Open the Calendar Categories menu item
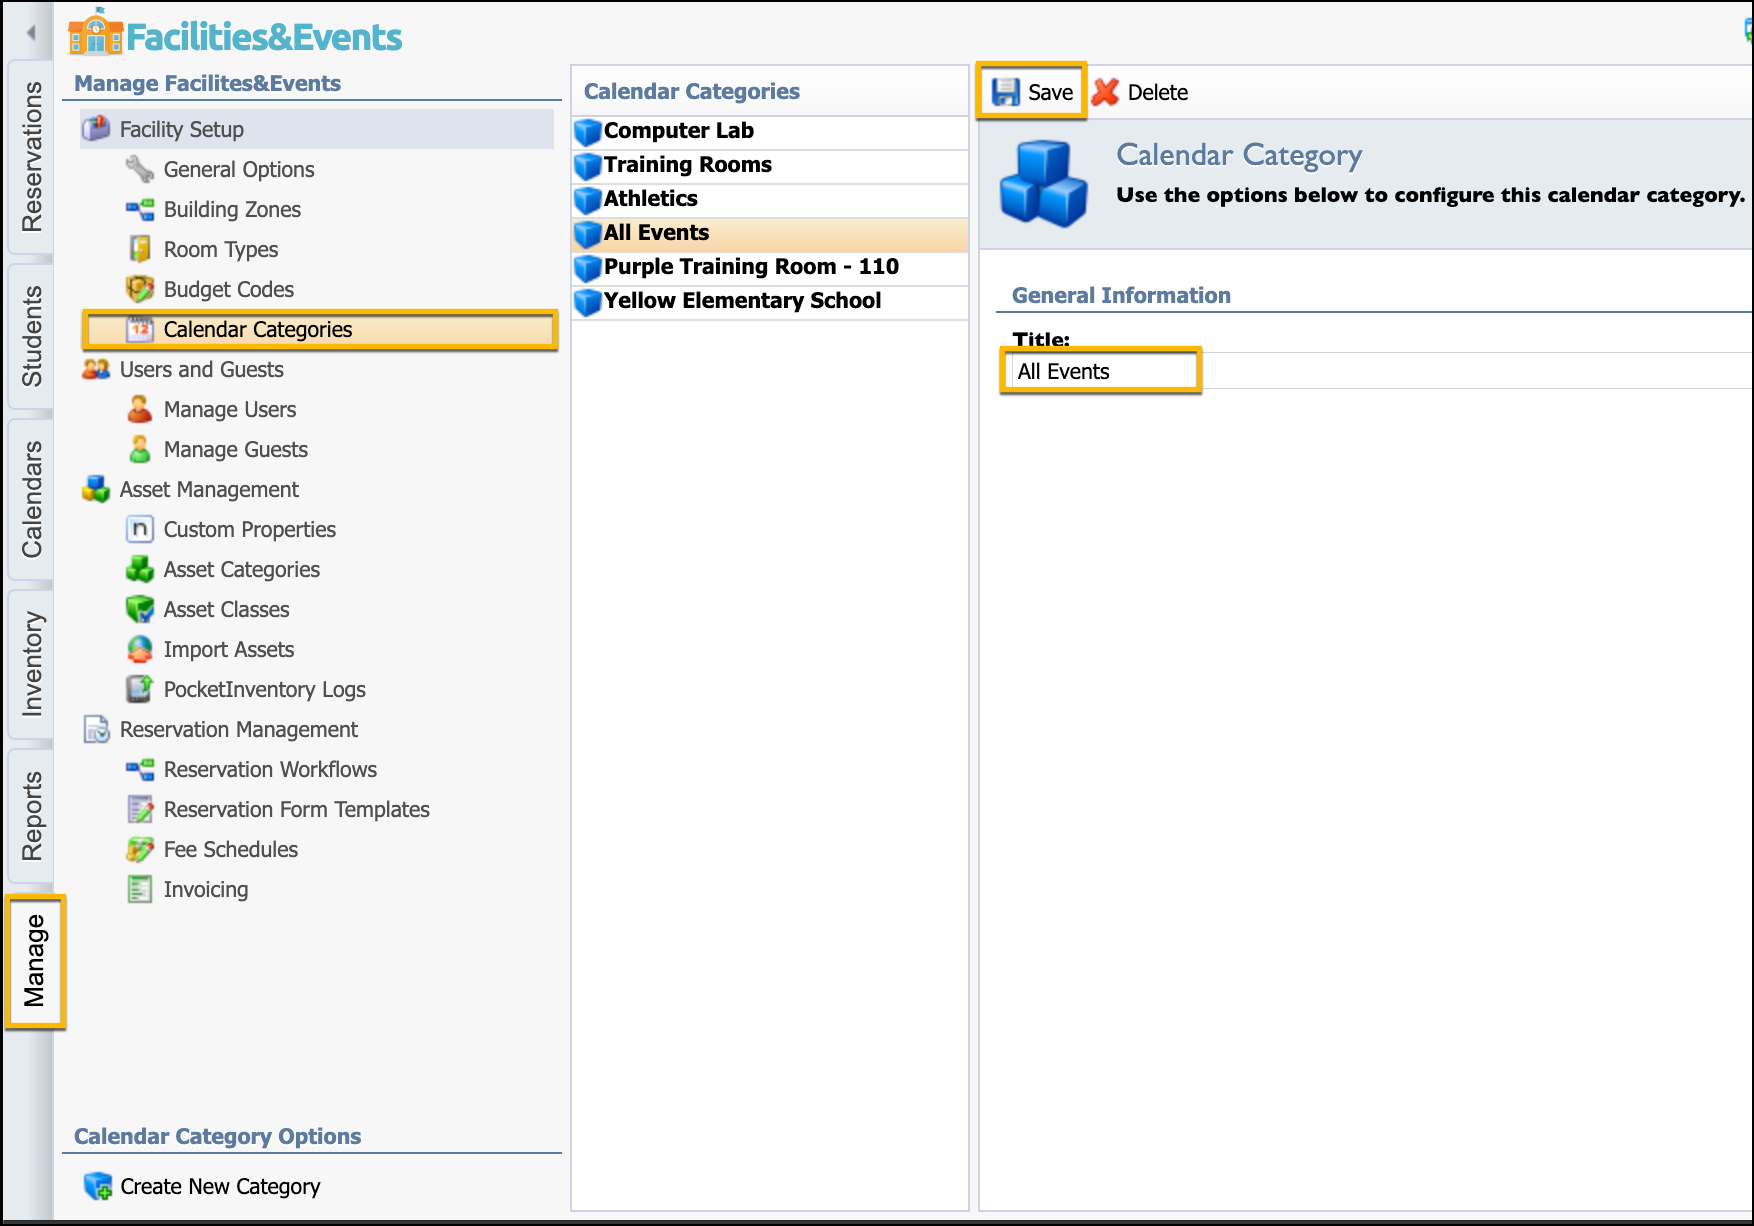 [x=320, y=329]
